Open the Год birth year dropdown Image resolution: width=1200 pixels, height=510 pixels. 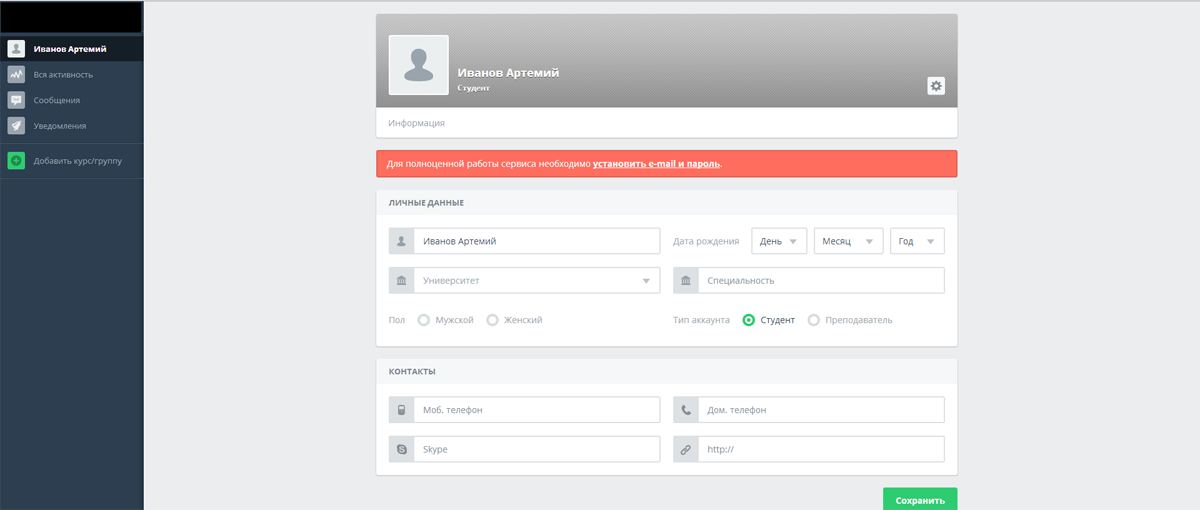click(x=917, y=241)
